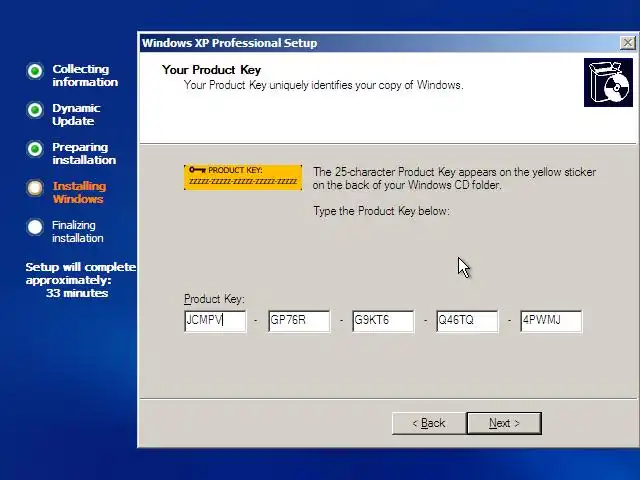640x480 pixels.
Task: Select the fifth key field 4PWMJ
Action: coord(551,321)
